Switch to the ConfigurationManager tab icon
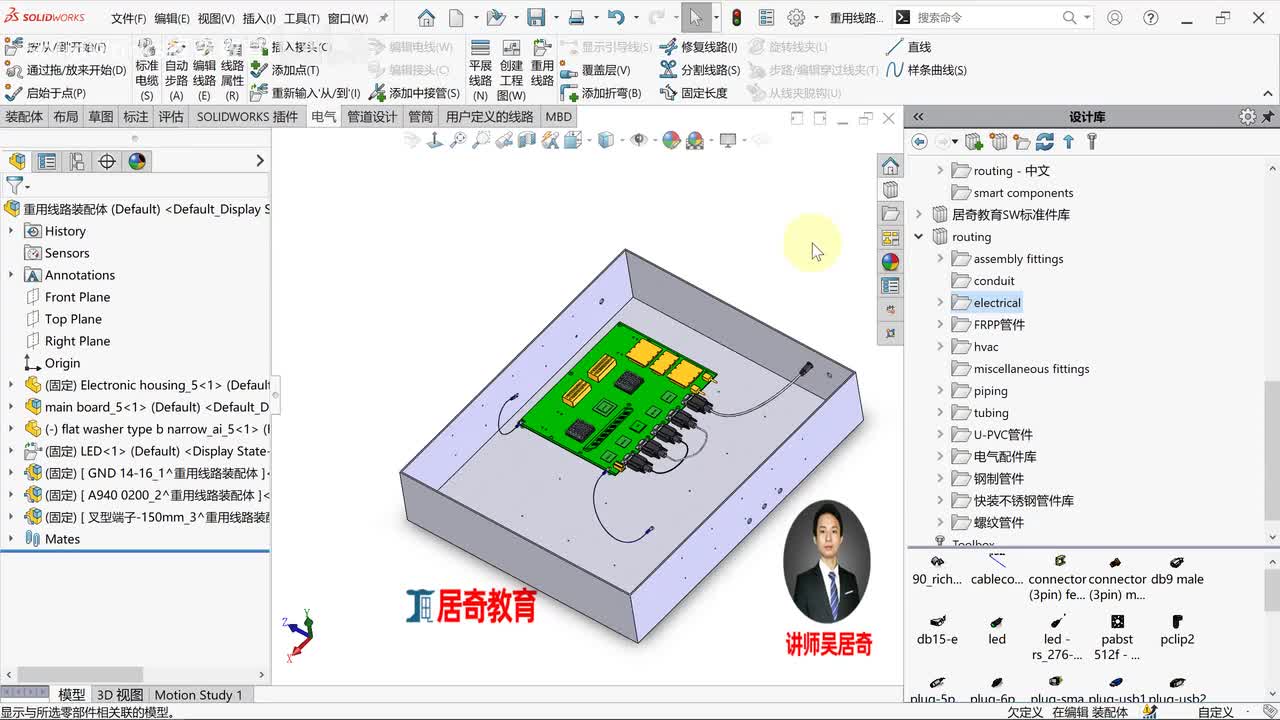Image resolution: width=1280 pixels, height=720 pixels. click(x=77, y=161)
